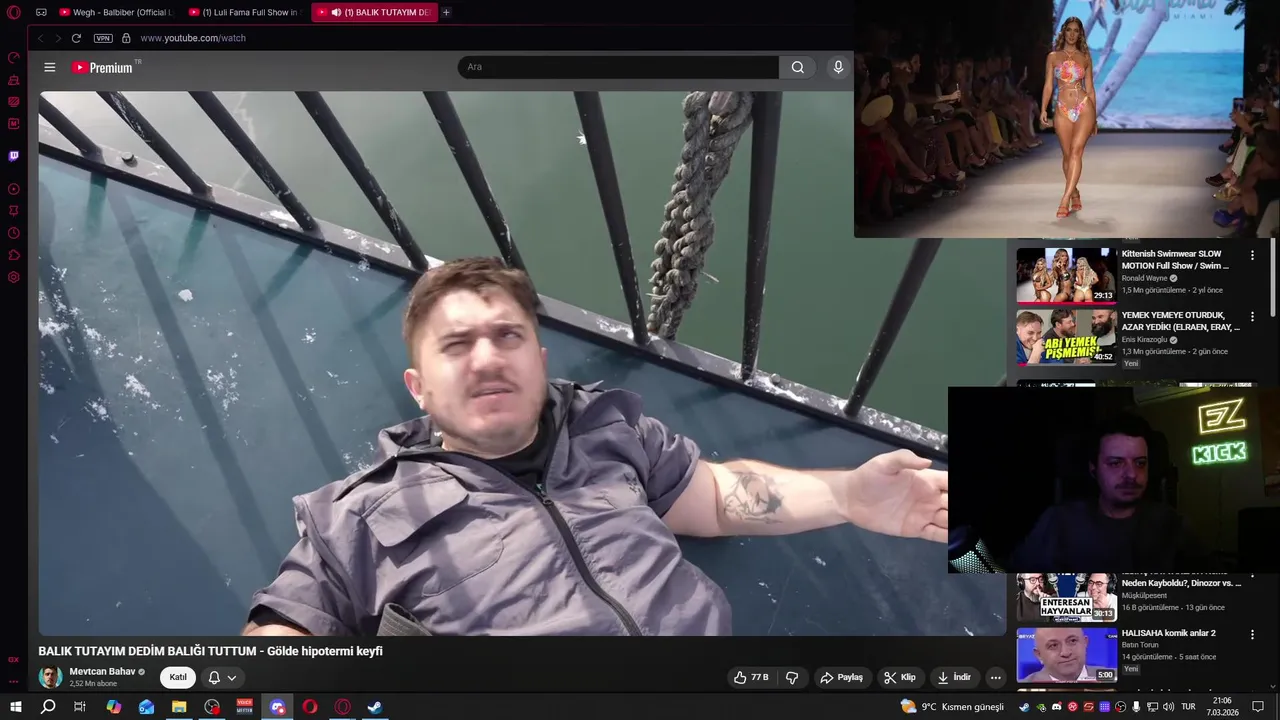Dislike the video with thumbs-down icon
Viewport: 1280px width, 720px height.
(x=792, y=677)
